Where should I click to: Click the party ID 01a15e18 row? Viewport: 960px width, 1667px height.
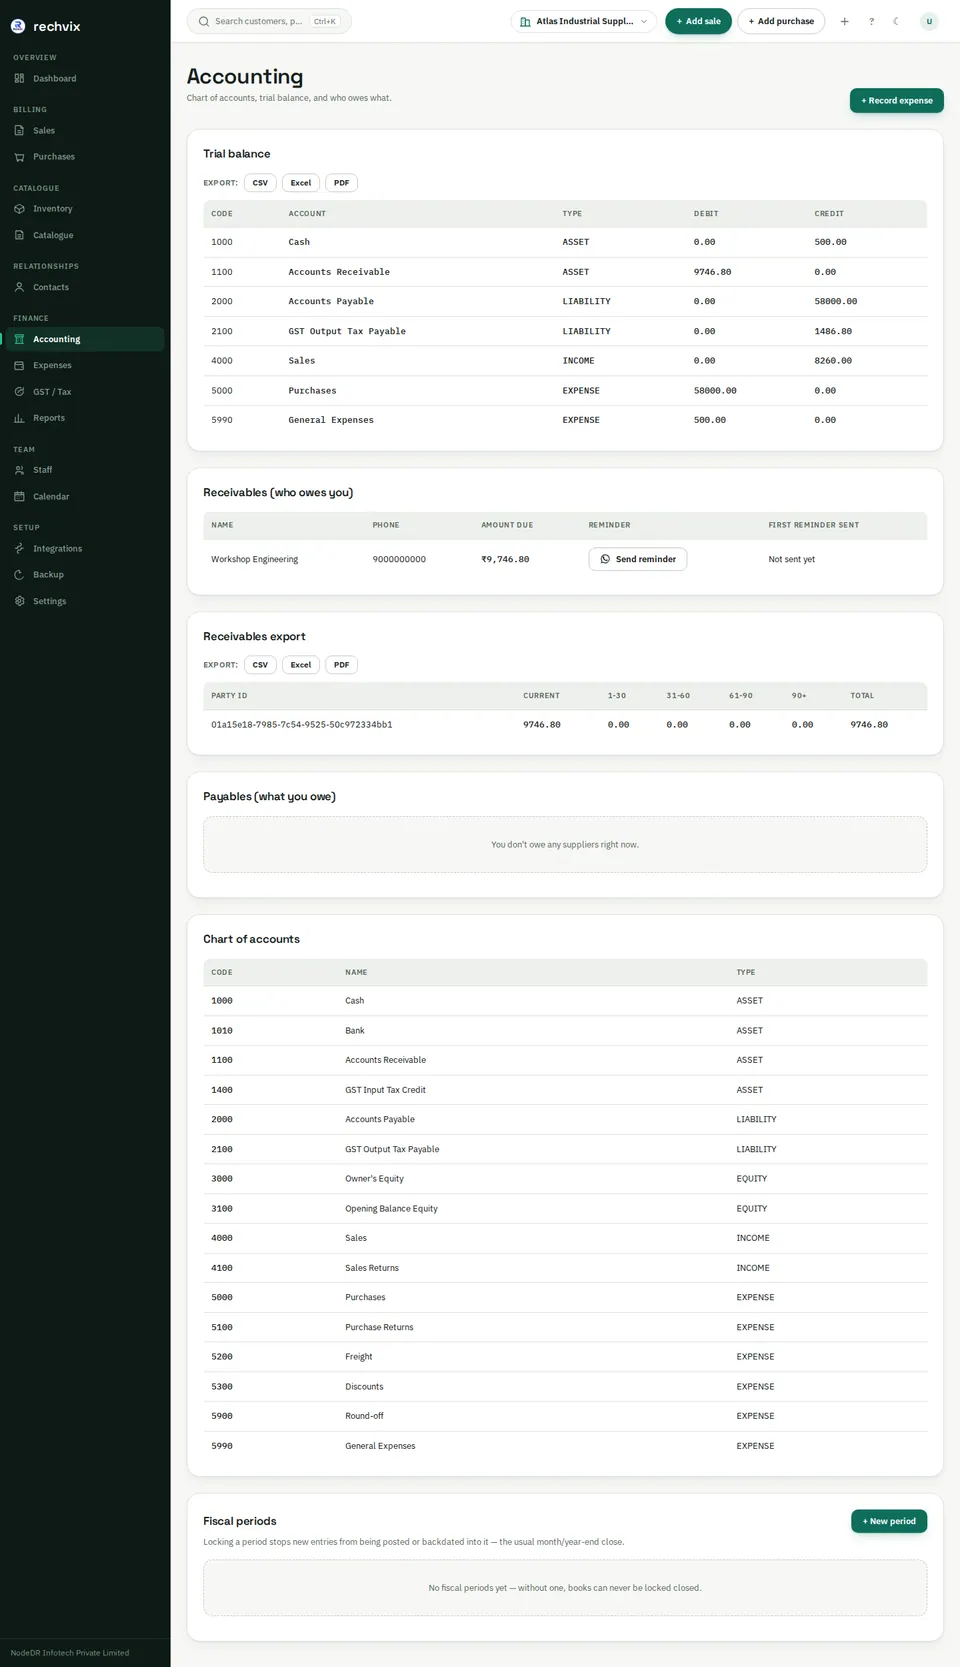[x=565, y=724]
